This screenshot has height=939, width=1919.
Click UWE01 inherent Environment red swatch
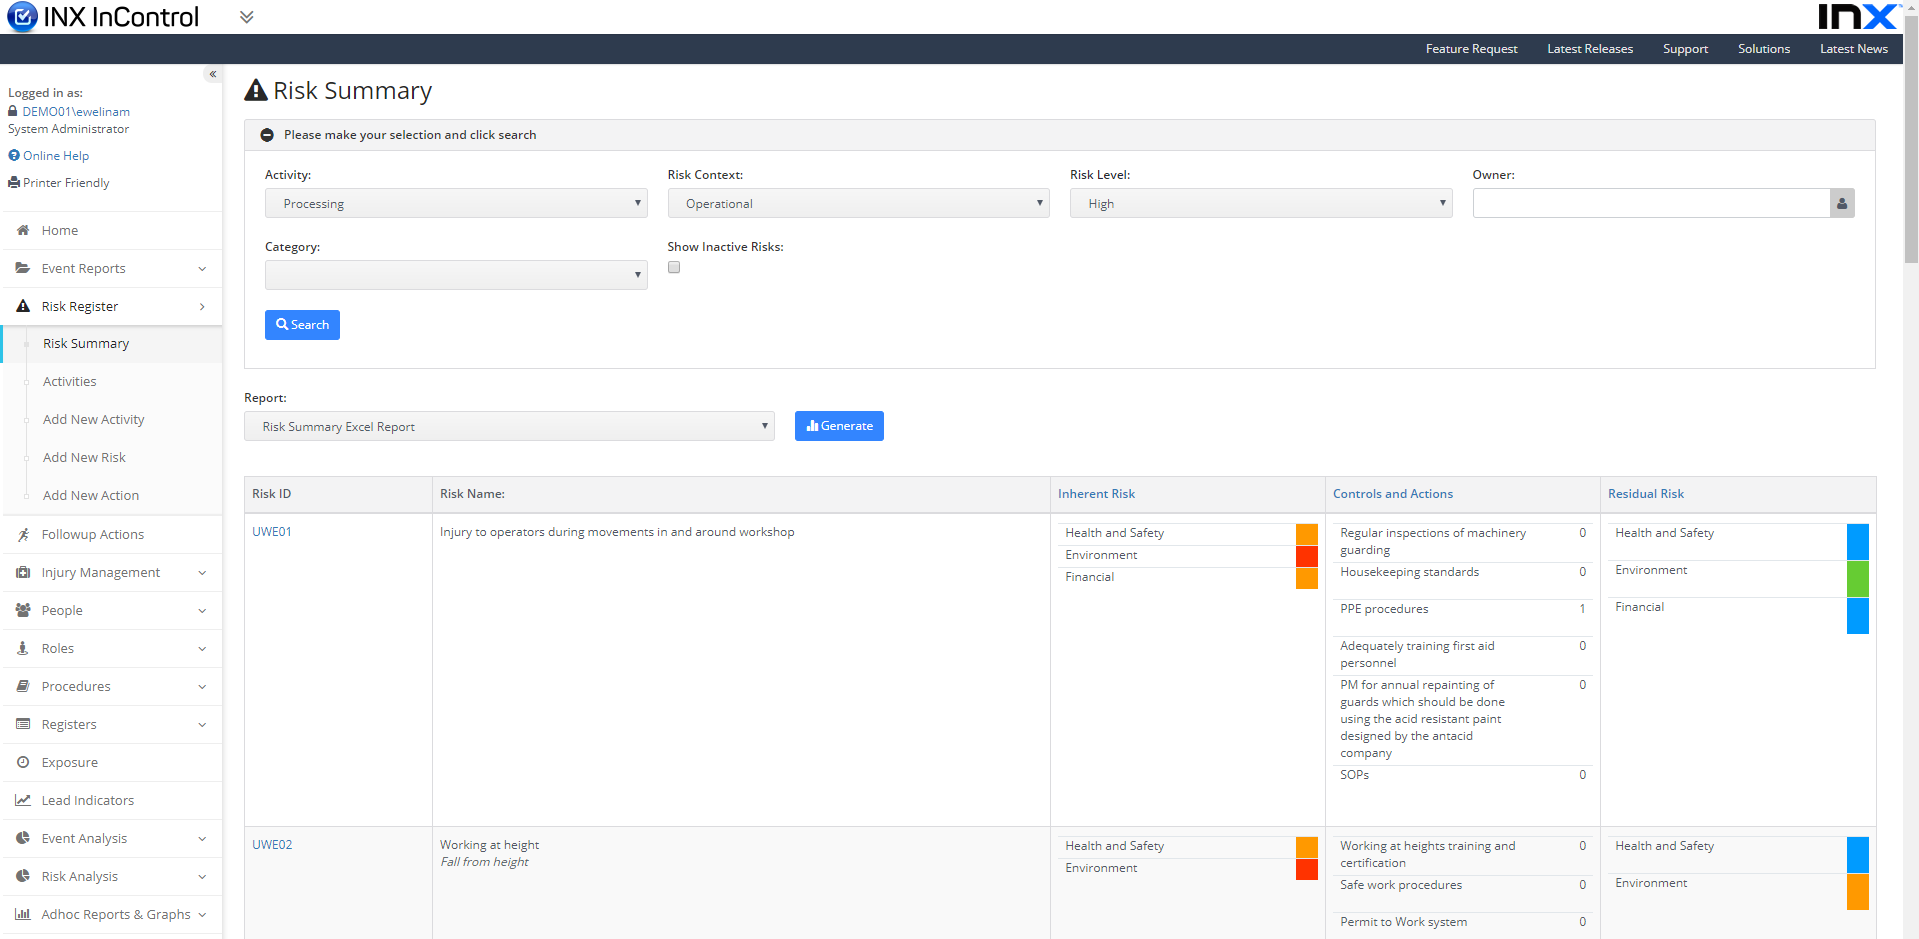[1307, 556]
